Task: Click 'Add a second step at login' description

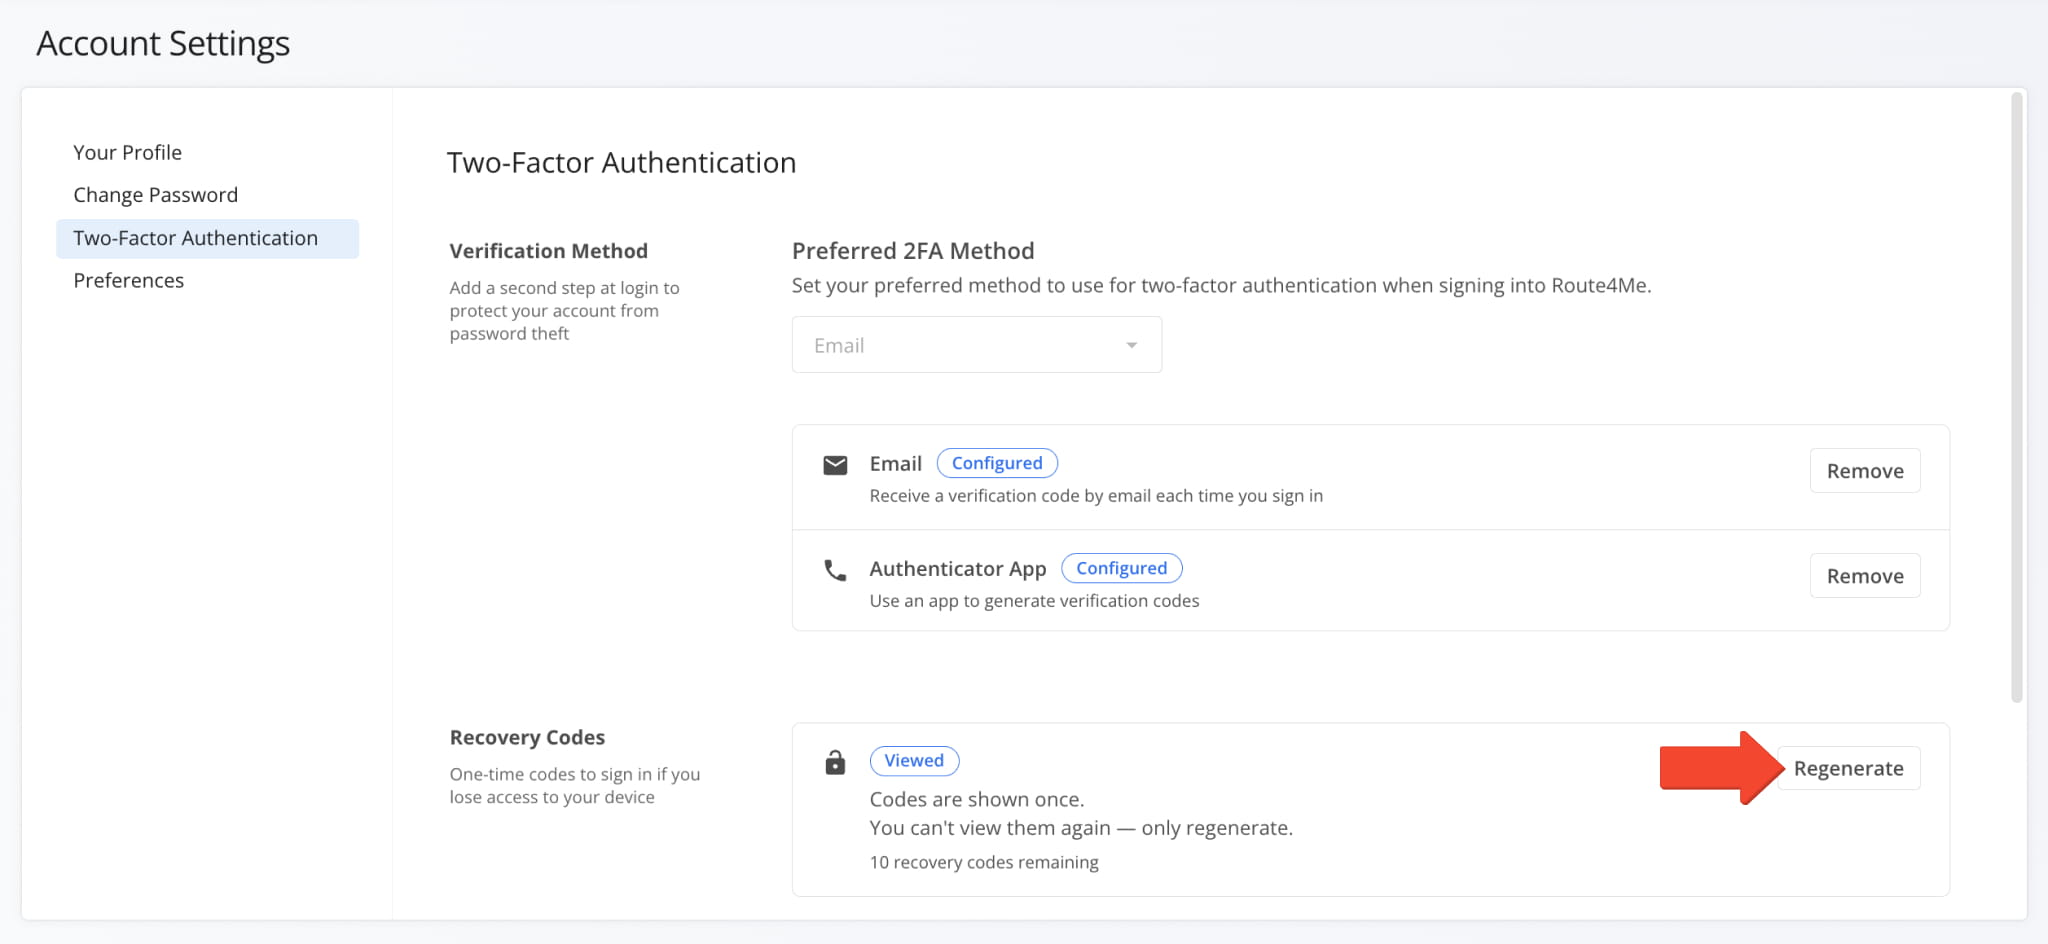Action: point(564,311)
